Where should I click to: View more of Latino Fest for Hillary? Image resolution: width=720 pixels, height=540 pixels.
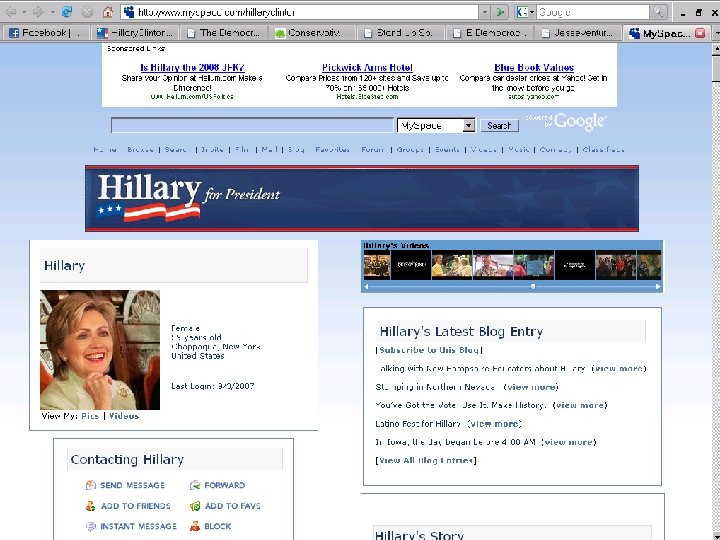pyautogui.click(x=495, y=424)
